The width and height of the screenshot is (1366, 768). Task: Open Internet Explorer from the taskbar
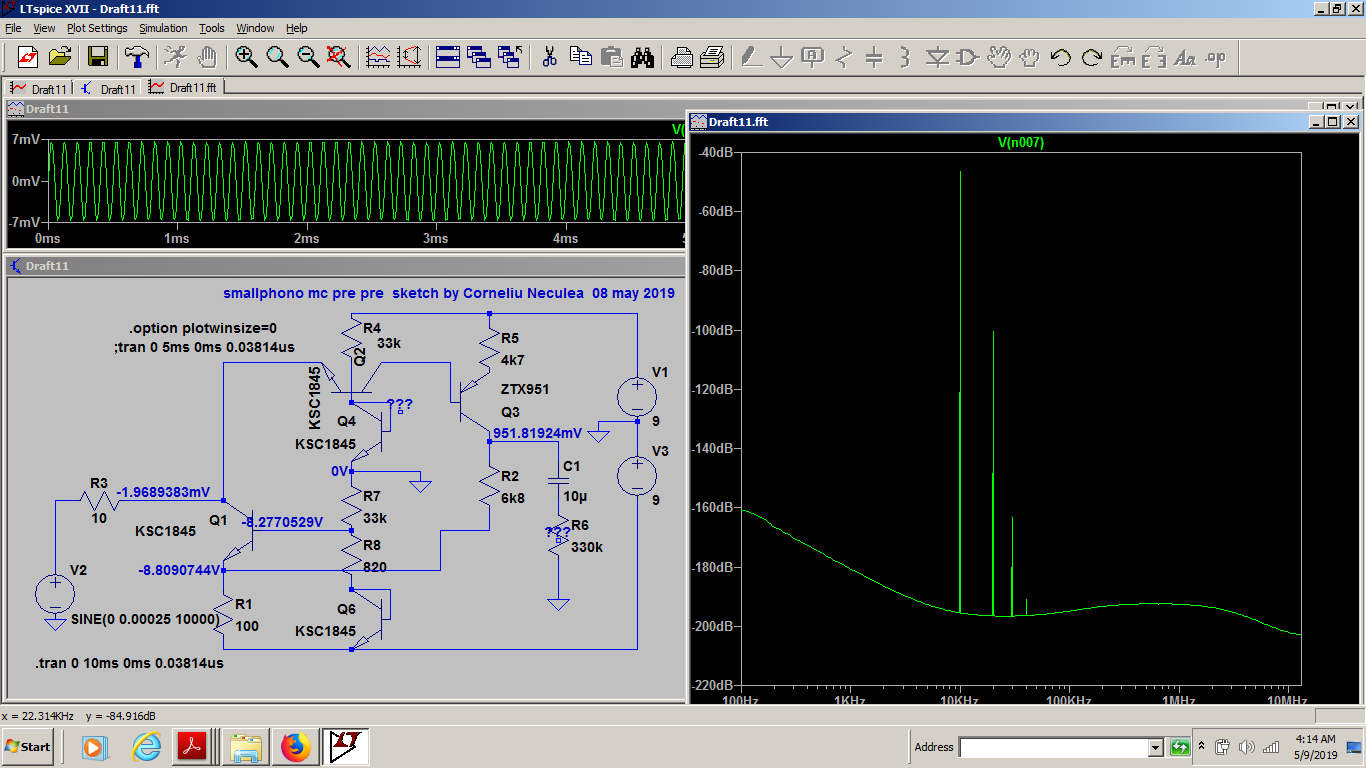(x=146, y=746)
